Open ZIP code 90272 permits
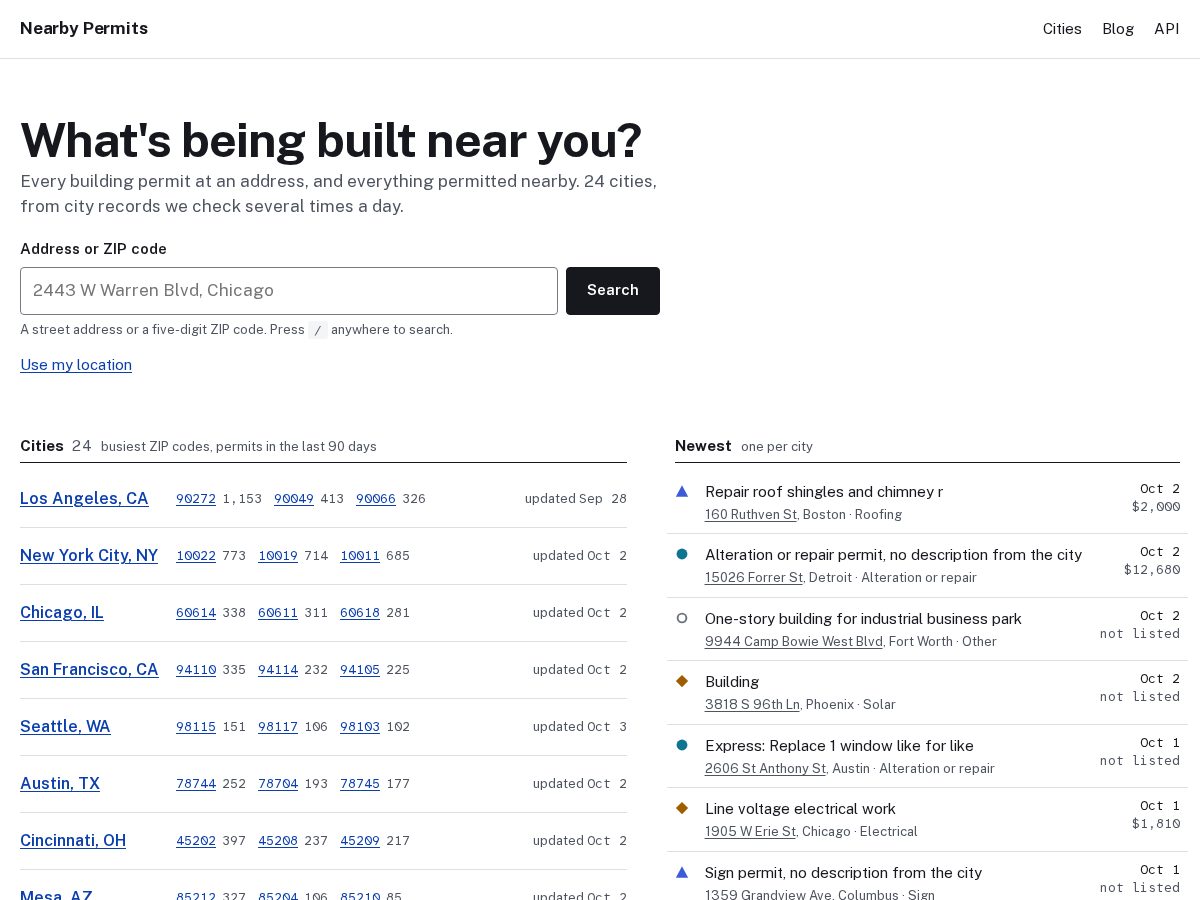The height and width of the screenshot is (900, 1200). tap(196, 499)
